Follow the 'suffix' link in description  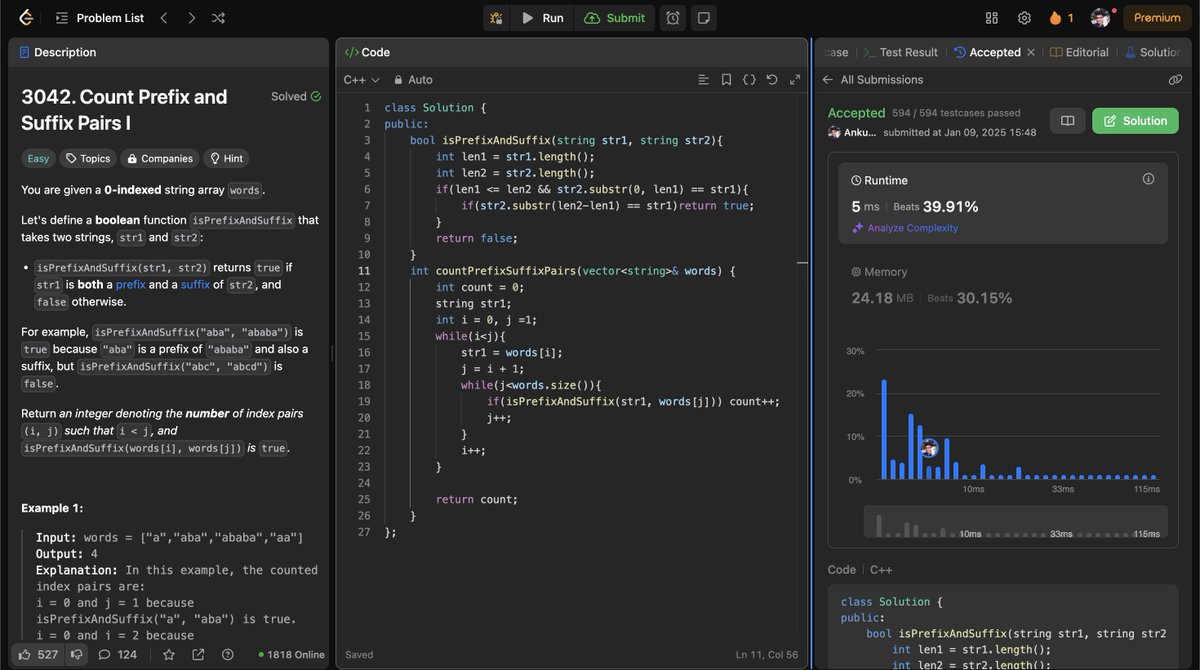[x=195, y=285]
